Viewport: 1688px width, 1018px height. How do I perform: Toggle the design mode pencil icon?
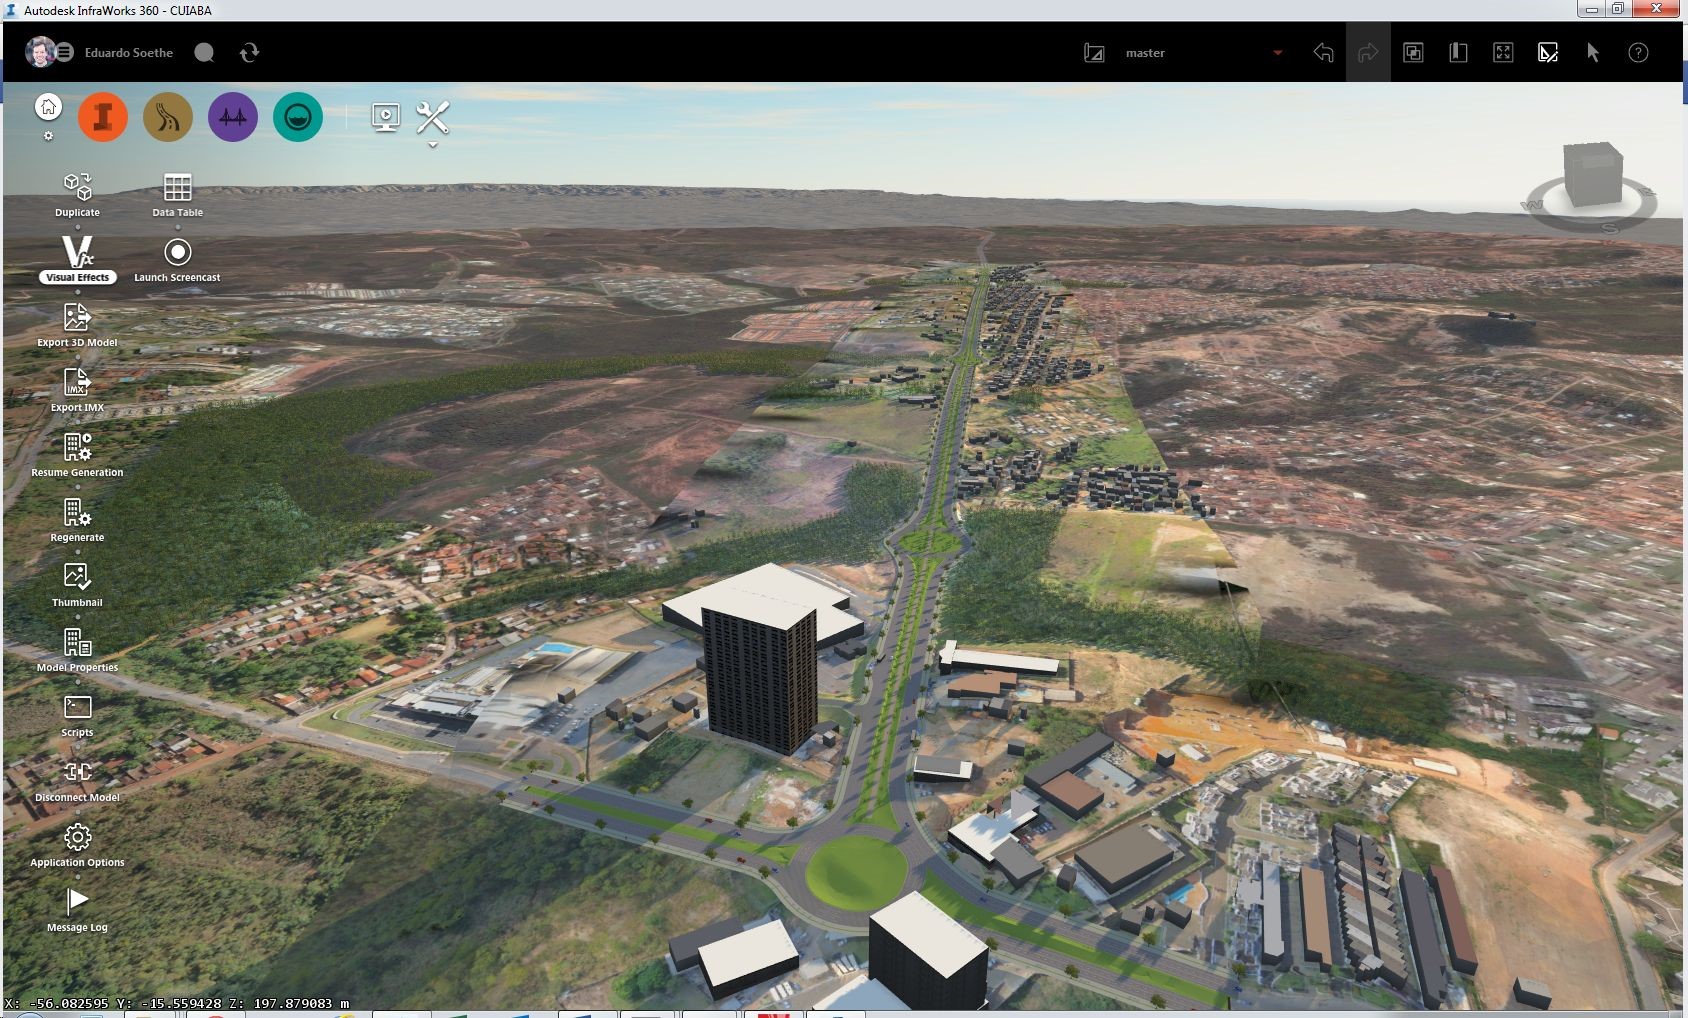tap(1548, 53)
